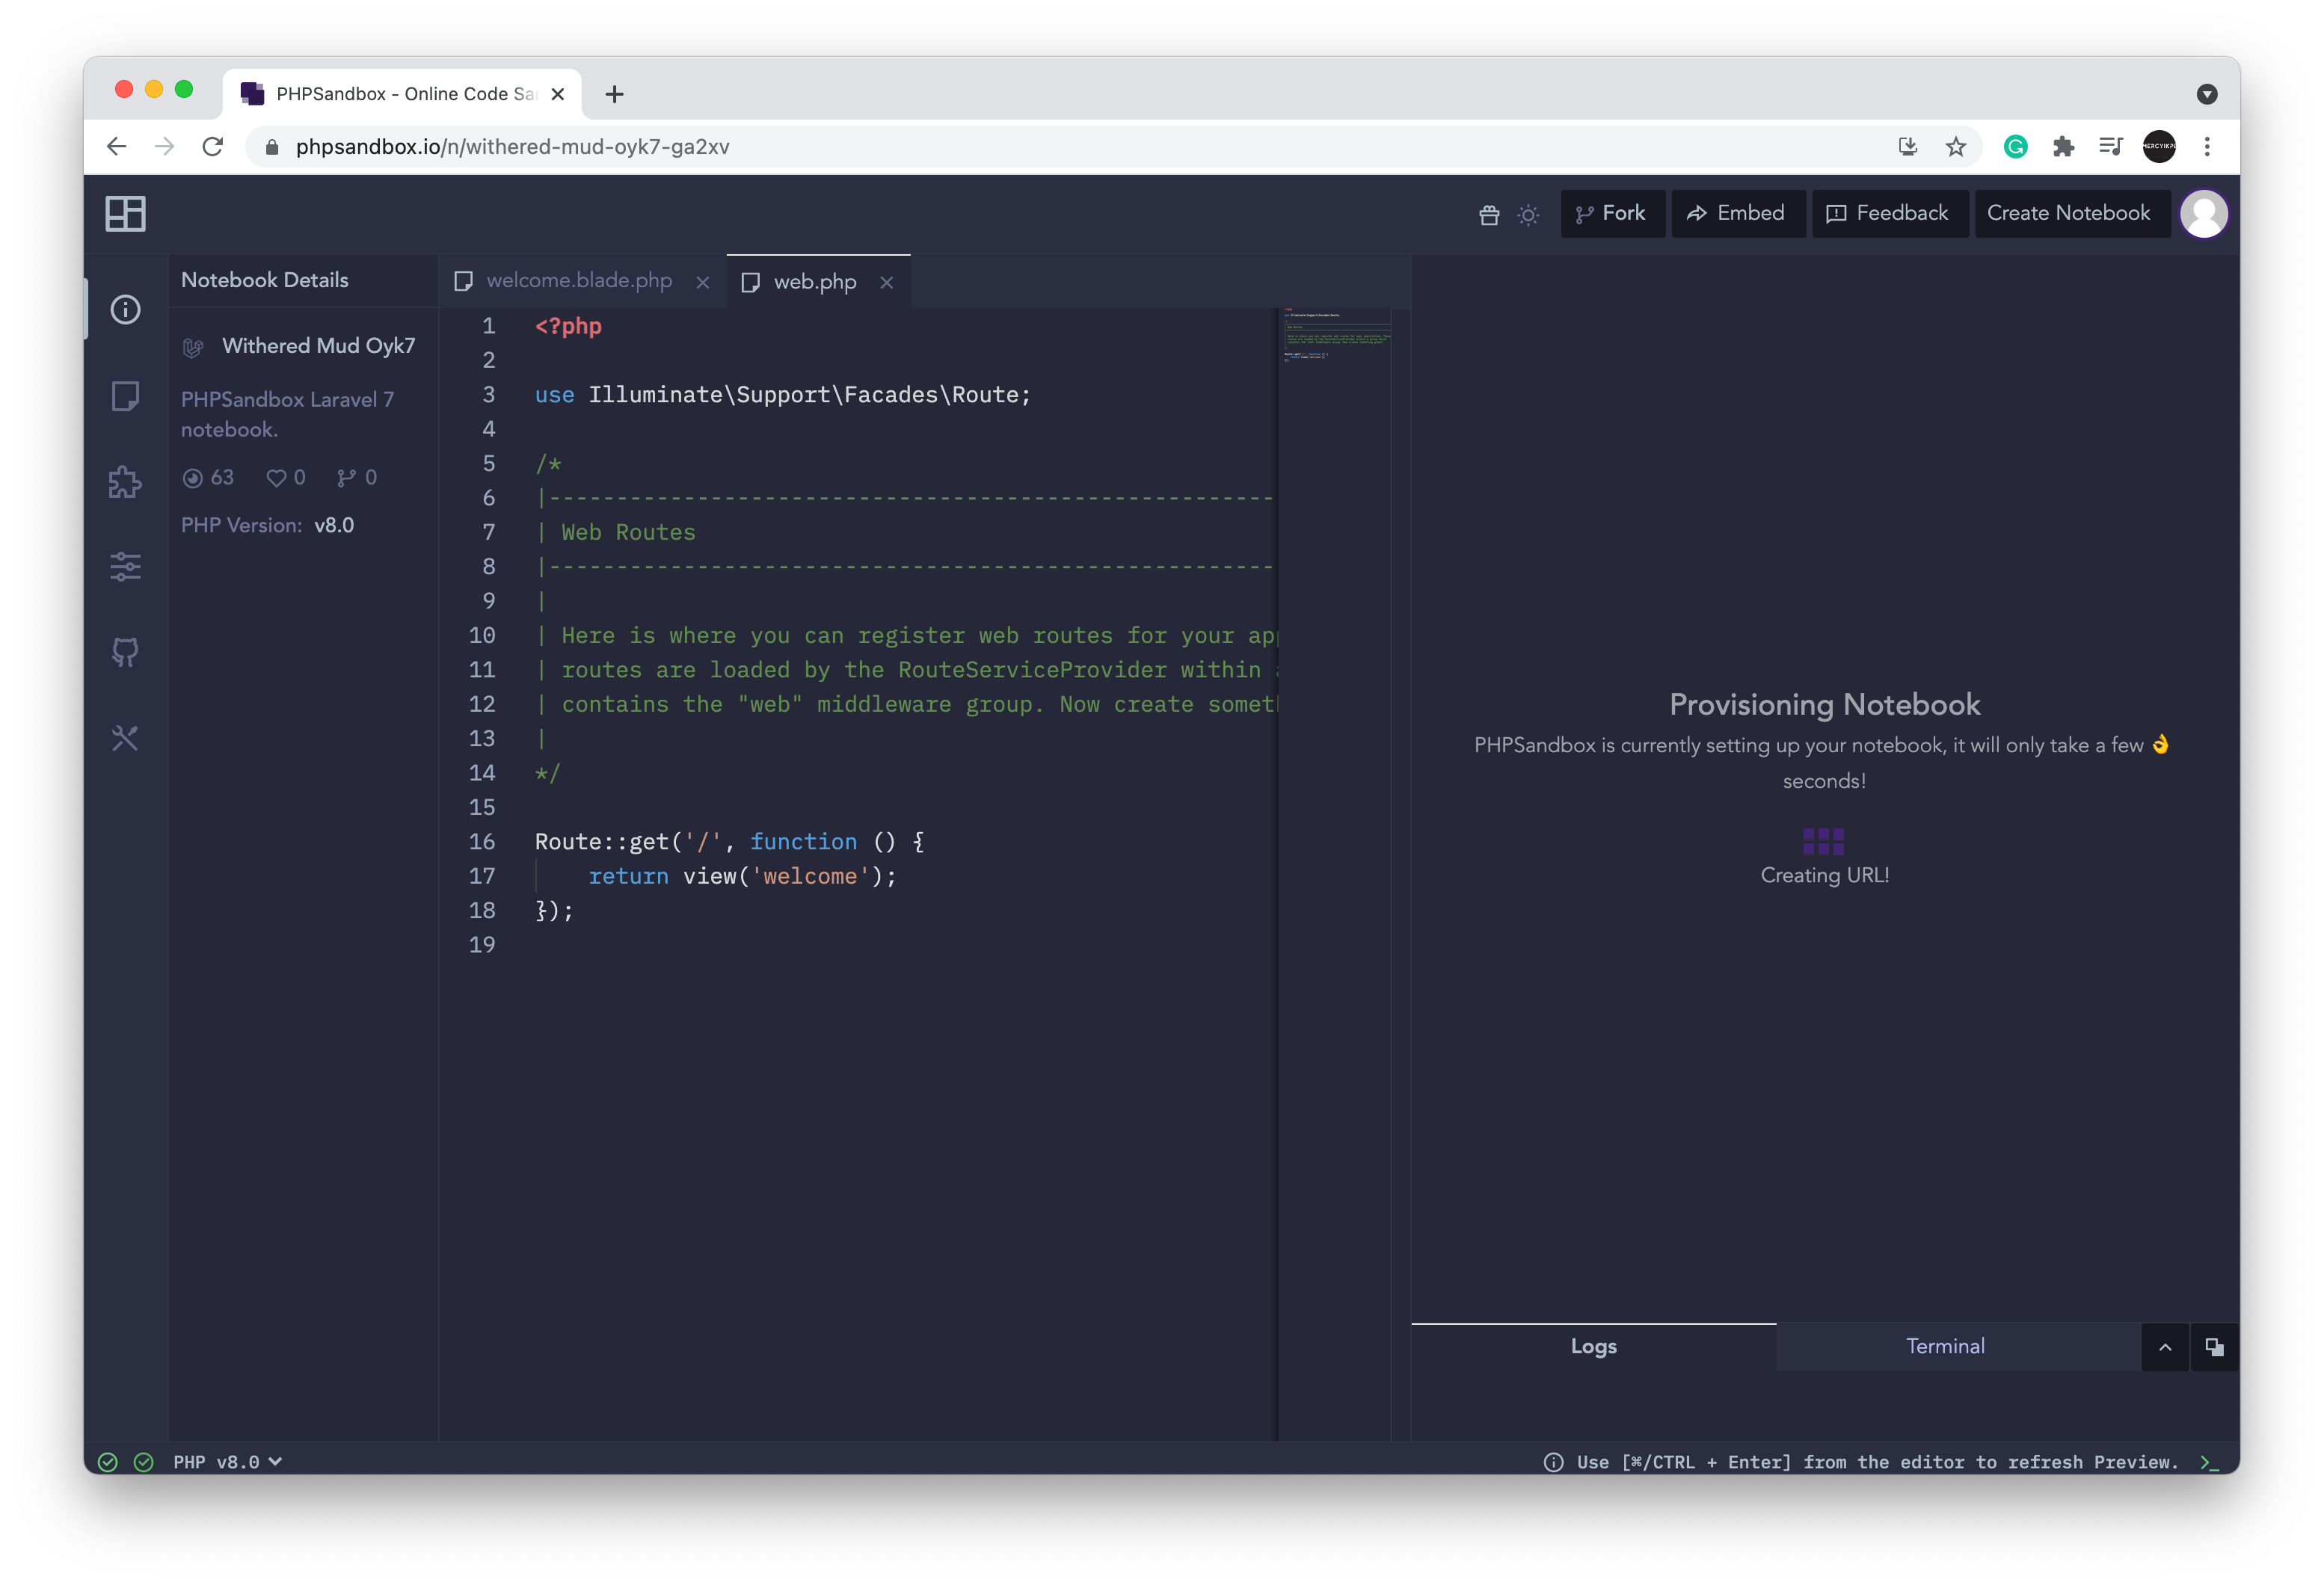Open the environment settings panel
Image resolution: width=2324 pixels, height=1585 pixels.
tap(126, 567)
